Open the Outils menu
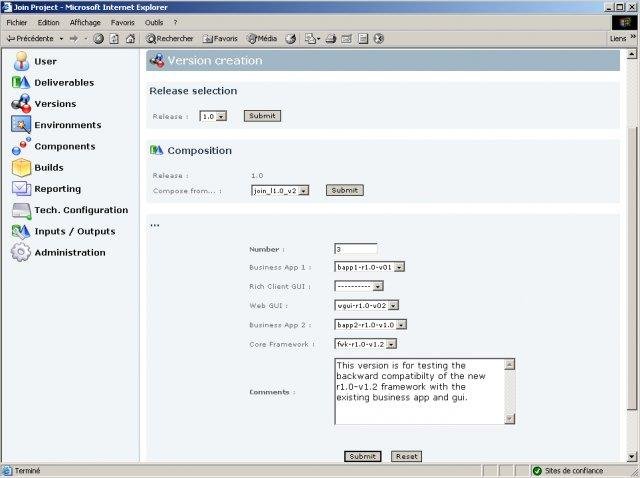The width and height of the screenshot is (640, 478). point(154,22)
